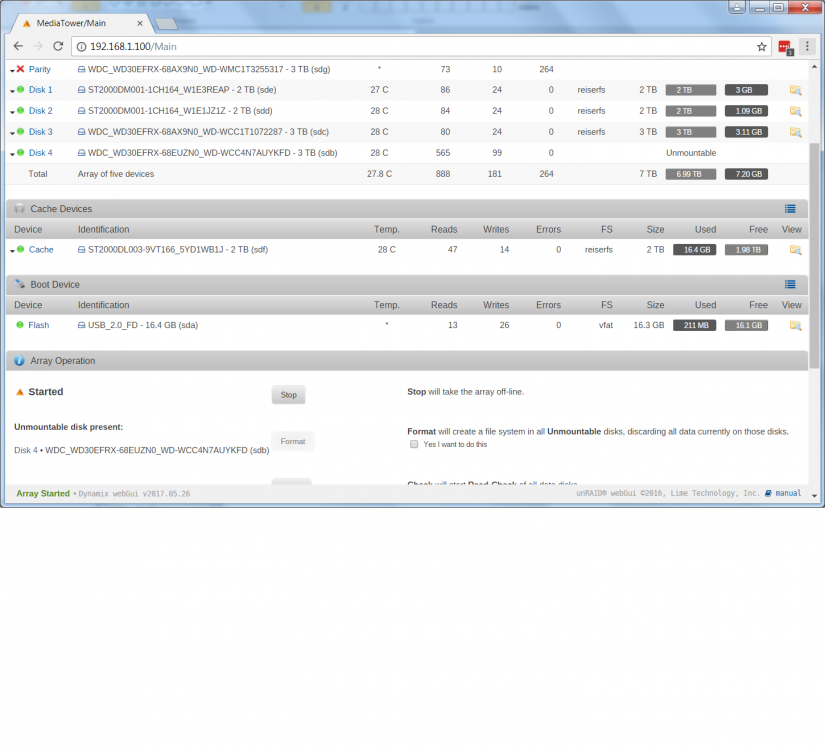Expand the Cache device dropdown arrow
The image size is (825, 750).
(12, 251)
